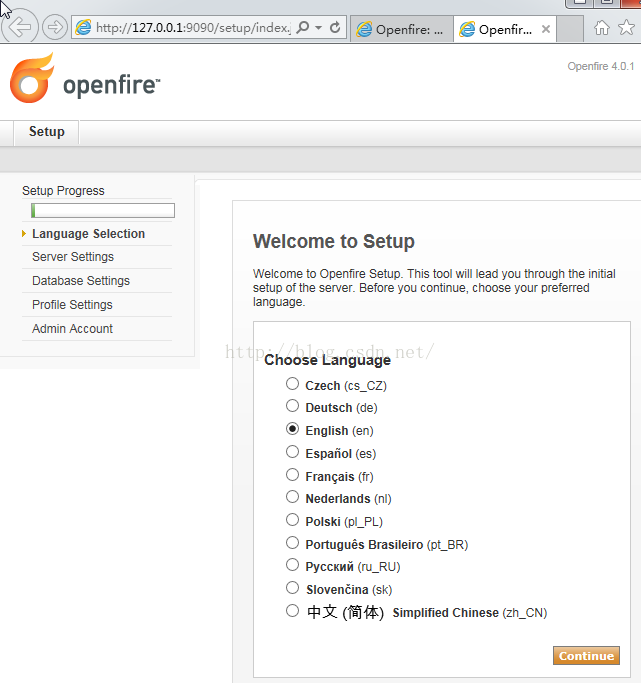Click Server Settings in setup sidebar
This screenshot has height=683, width=641.
click(73, 257)
